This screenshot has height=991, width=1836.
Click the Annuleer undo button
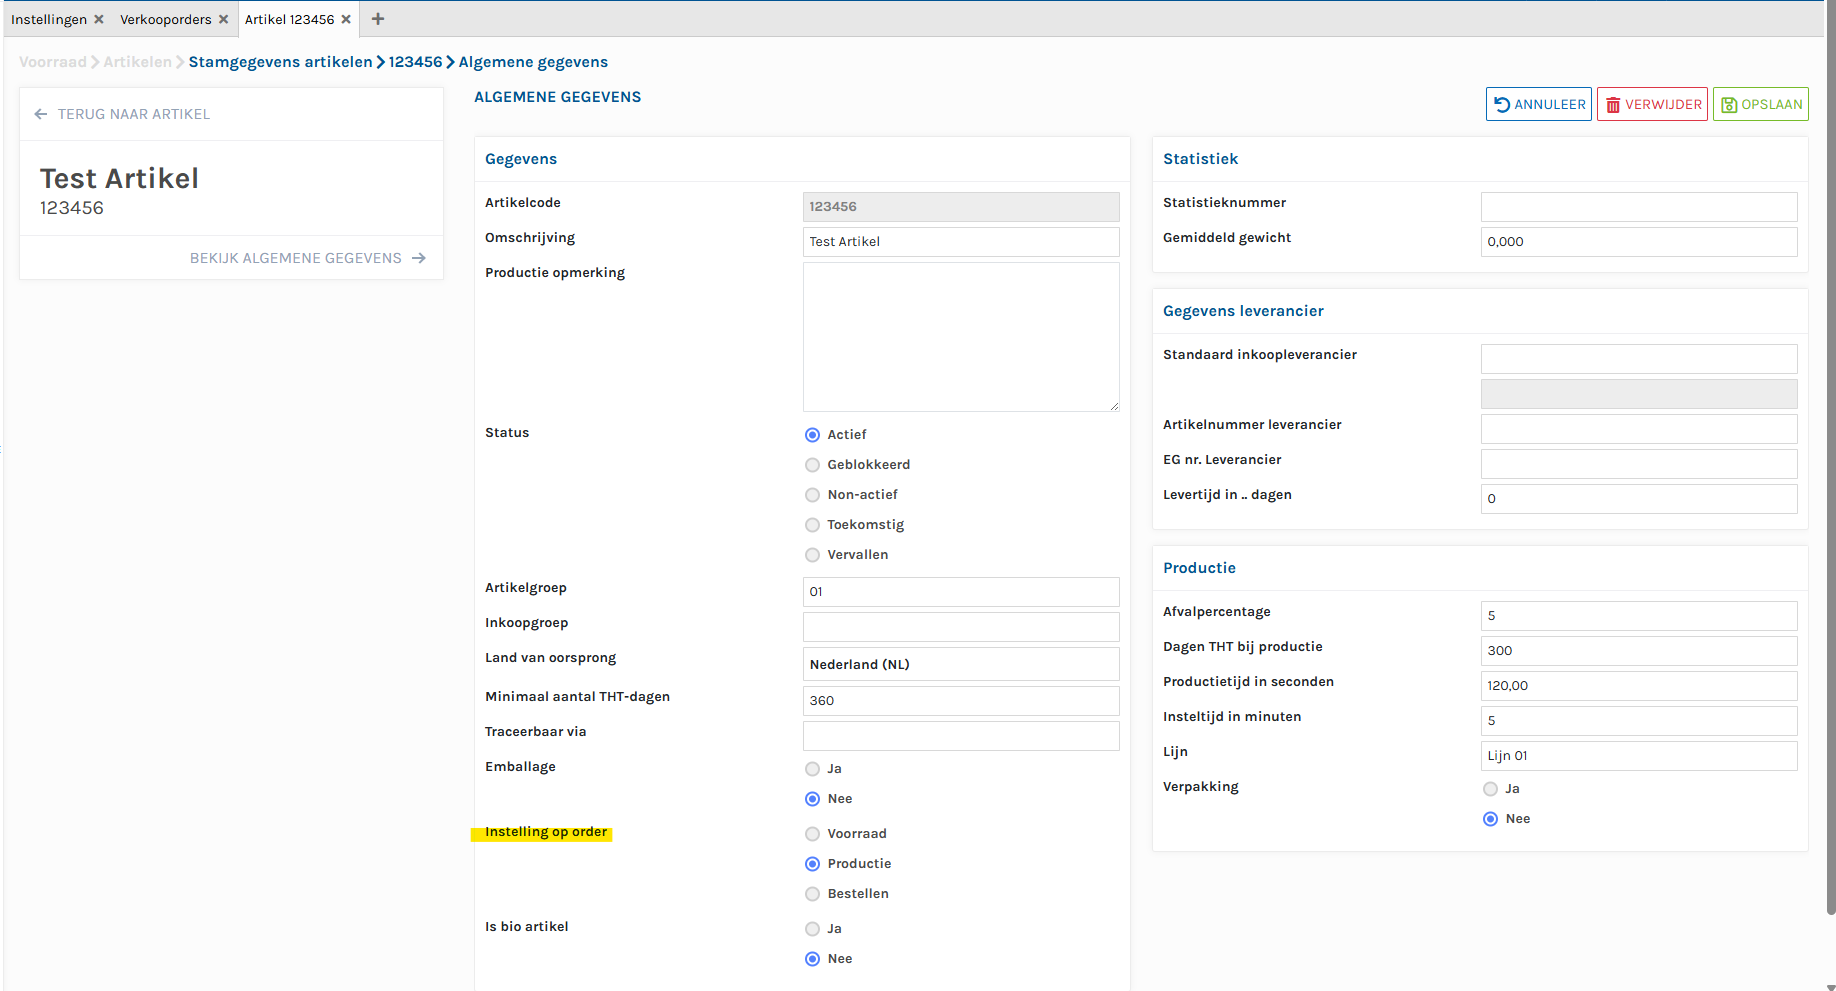(x=1538, y=105)
